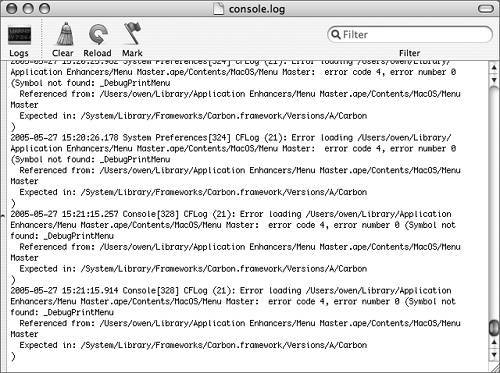Screen dimensions: 500x373
Task: Click the up arrow at the scrollbar's bottom
Action: click(x=494, y=342)
